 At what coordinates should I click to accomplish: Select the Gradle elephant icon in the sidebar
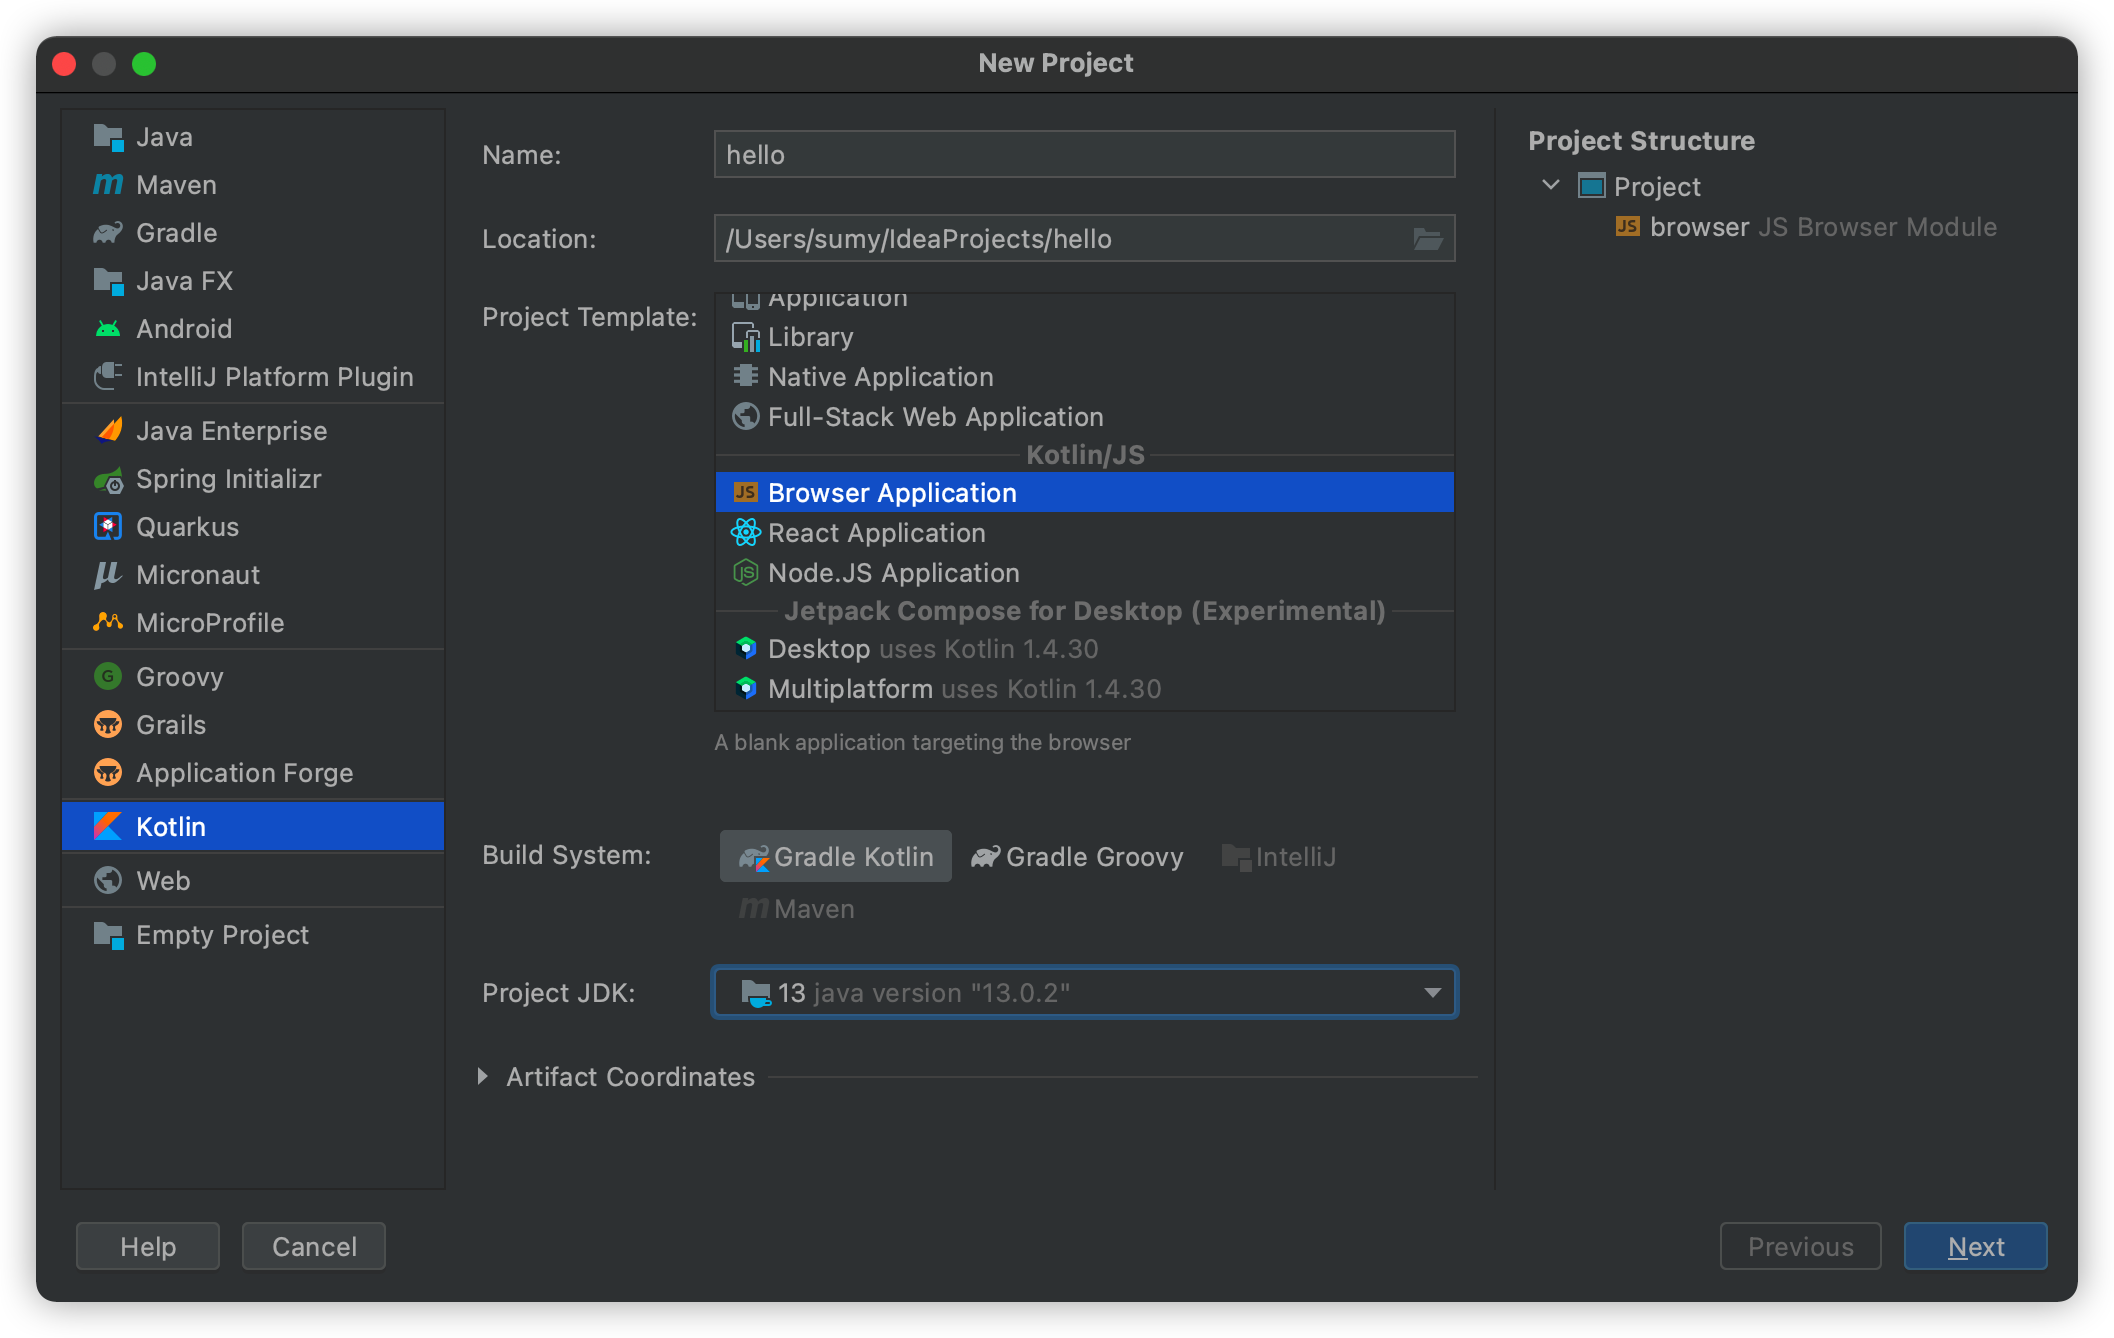click(x=107, y=233)
